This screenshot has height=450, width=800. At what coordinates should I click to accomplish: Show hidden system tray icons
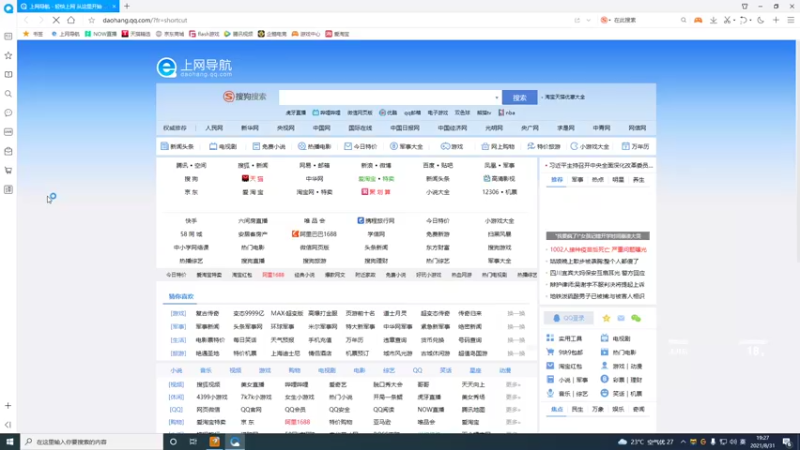coord(683,442)
